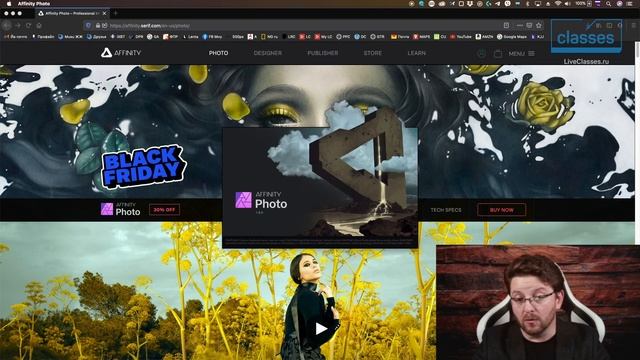This screenshot has height=360, width=640.
Task: Open the LEARN page
Action: click(x=416, y=53)
